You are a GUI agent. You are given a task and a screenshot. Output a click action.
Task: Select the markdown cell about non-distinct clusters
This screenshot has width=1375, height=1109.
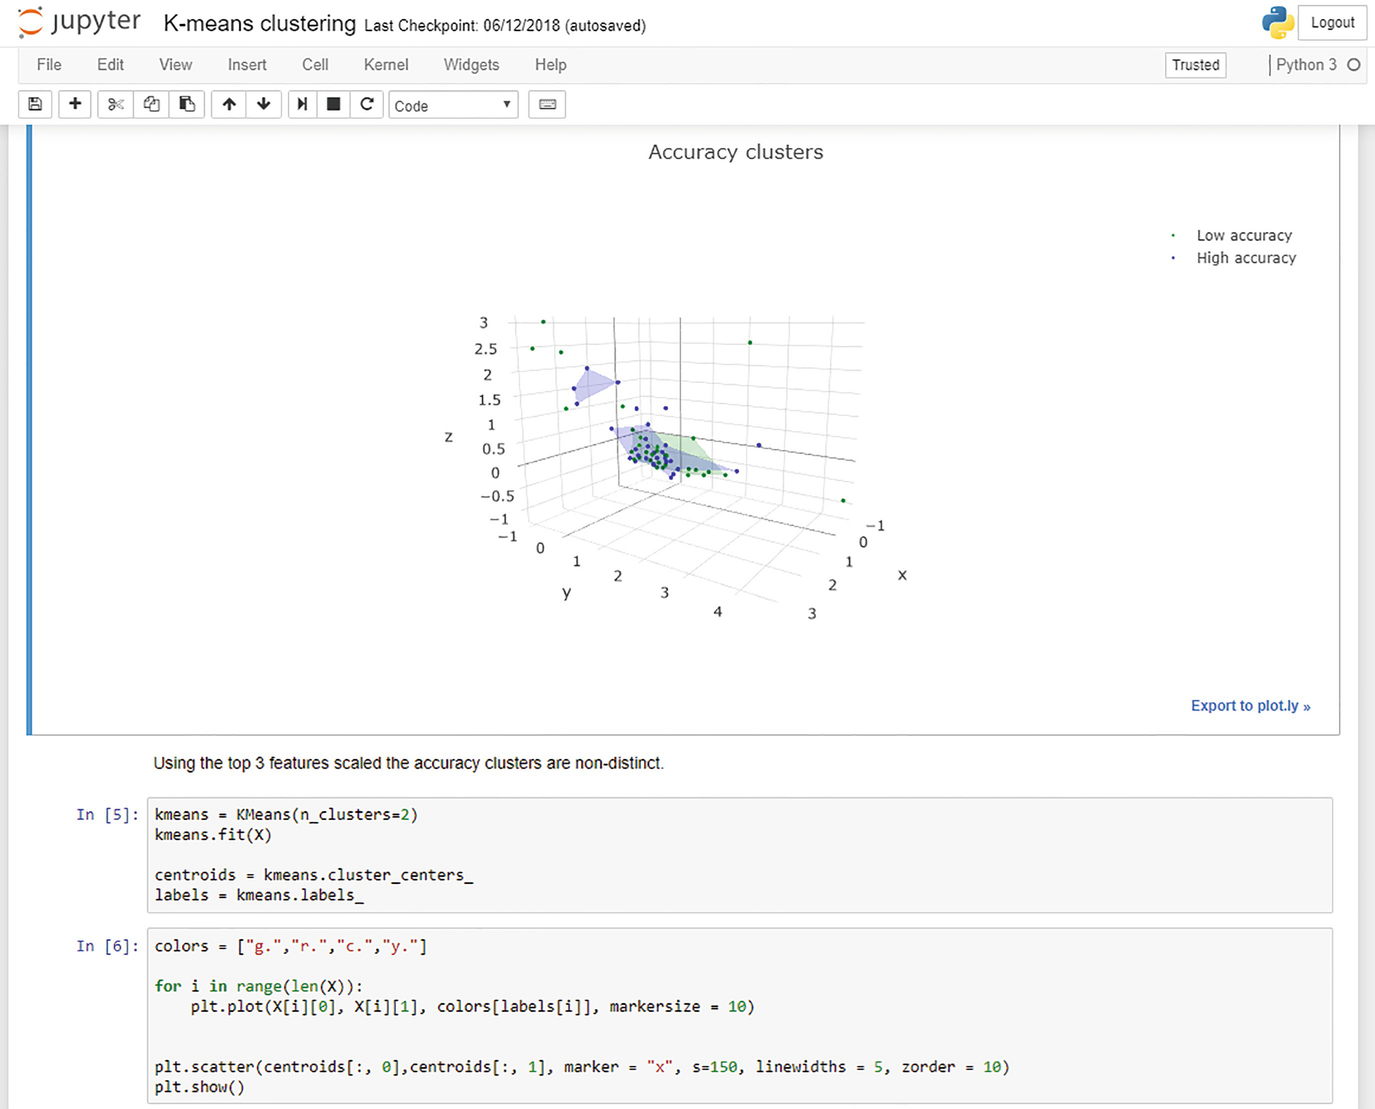click(x=409, y=763)
